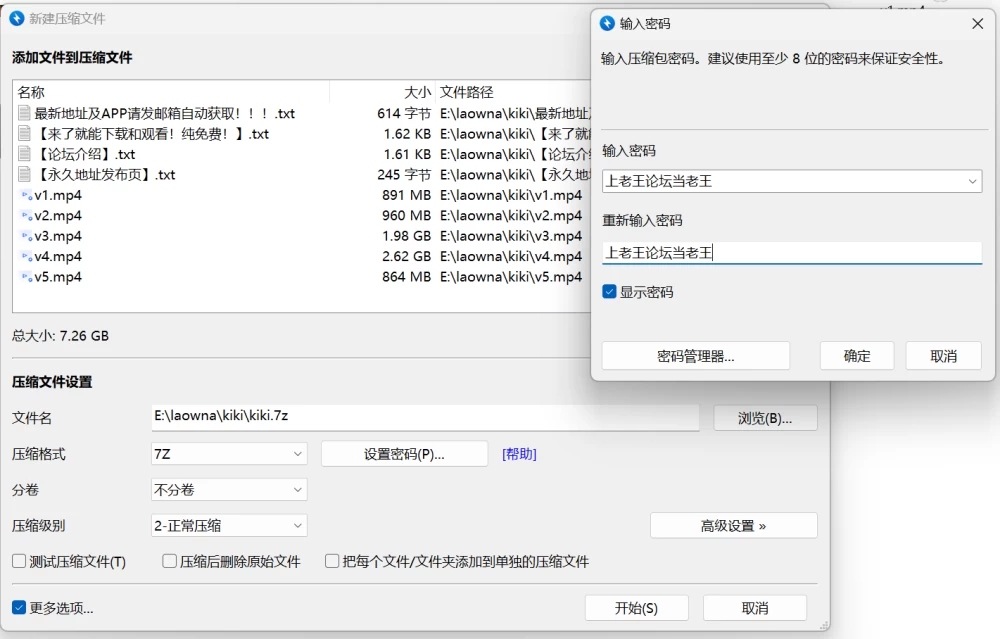Uncheck the 显示密码 checkbox
This screenshot has width=1000, height=639.
[609, 291]
